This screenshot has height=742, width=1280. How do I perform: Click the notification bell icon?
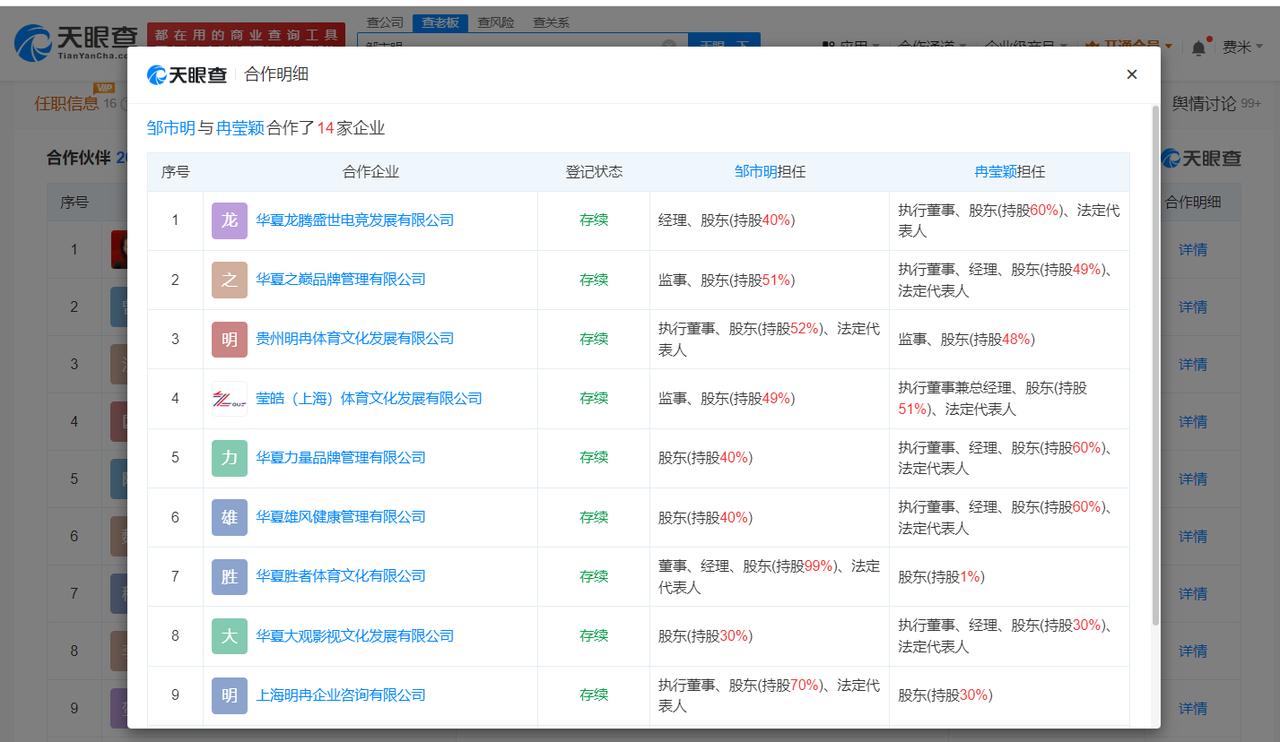point(1198,47)
